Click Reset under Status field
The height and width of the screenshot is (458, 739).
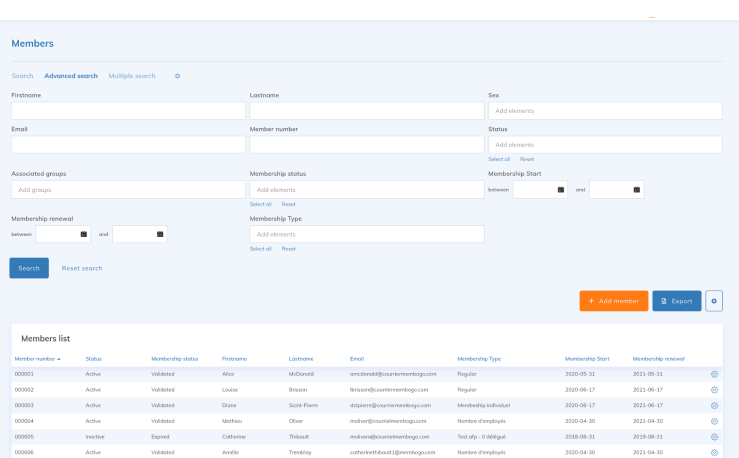[x=526, y=159]
